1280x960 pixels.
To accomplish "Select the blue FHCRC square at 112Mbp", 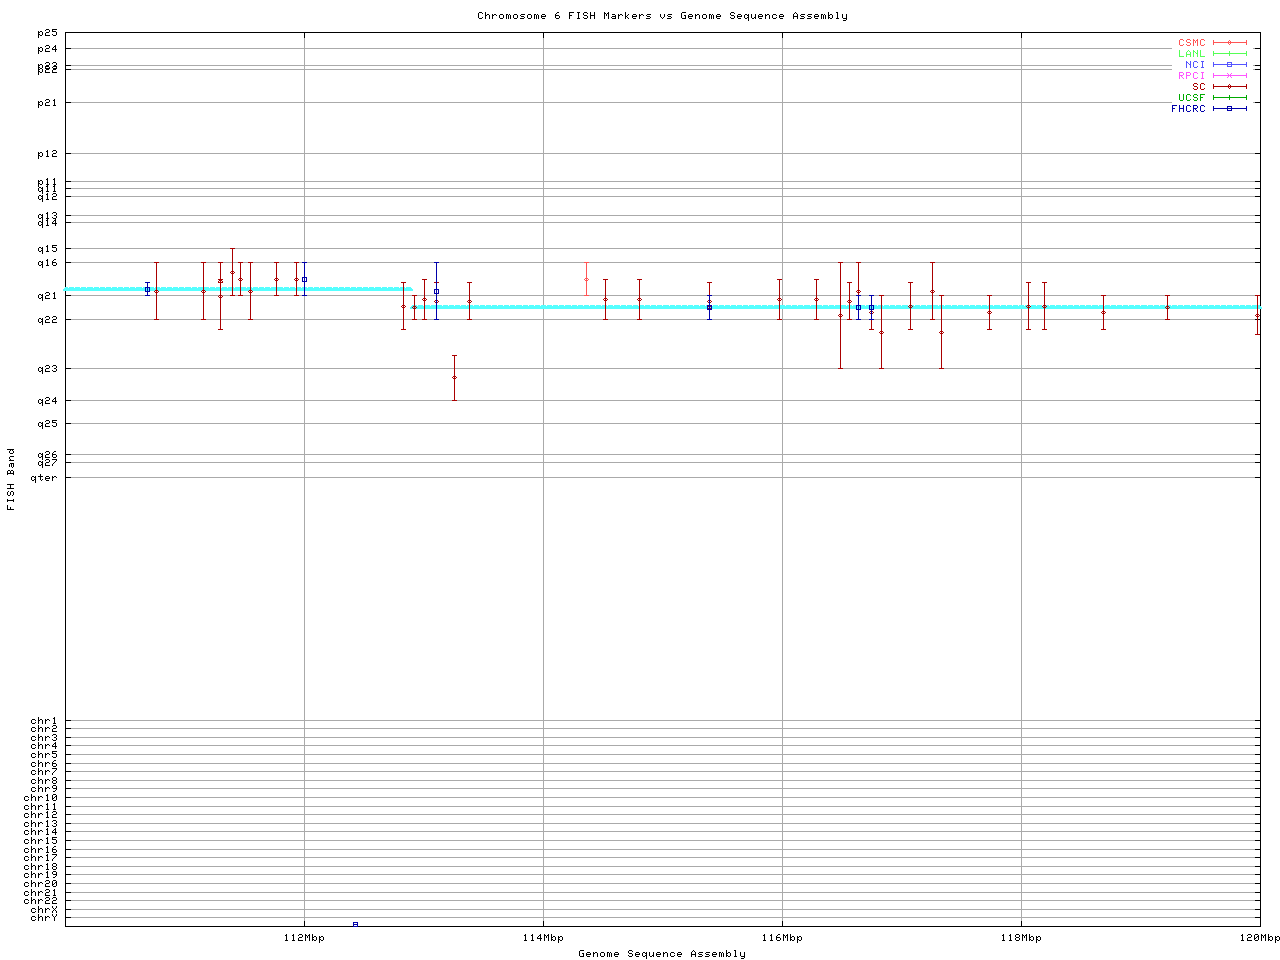I will click(x=304, y=279).
